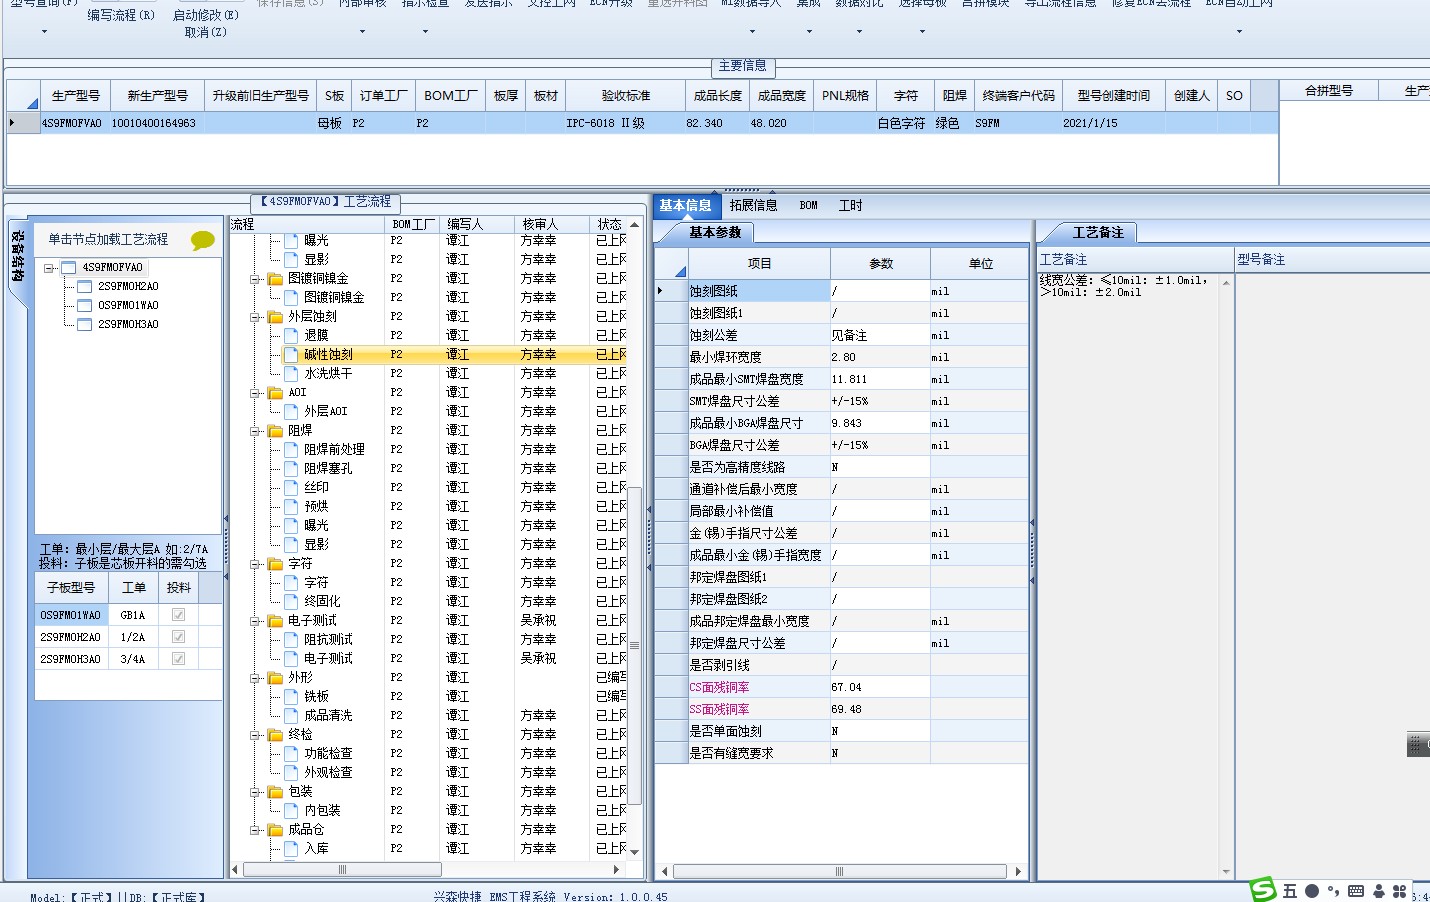Open dropdown arrow under 选择母板 toolbar button
1430x902 pixels.
pyautogui.click(x=922, y=32)
